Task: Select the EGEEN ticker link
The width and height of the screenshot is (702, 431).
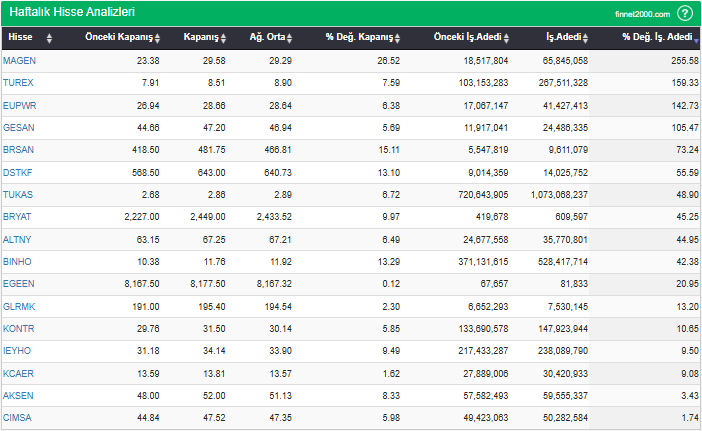Action: pos(18,284)
